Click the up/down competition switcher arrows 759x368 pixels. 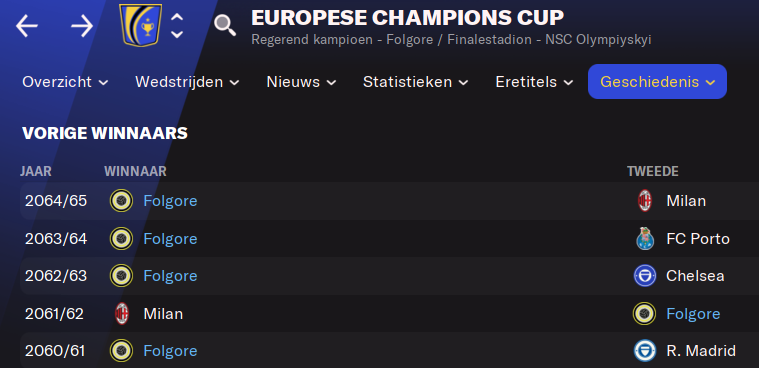point(177,26)
